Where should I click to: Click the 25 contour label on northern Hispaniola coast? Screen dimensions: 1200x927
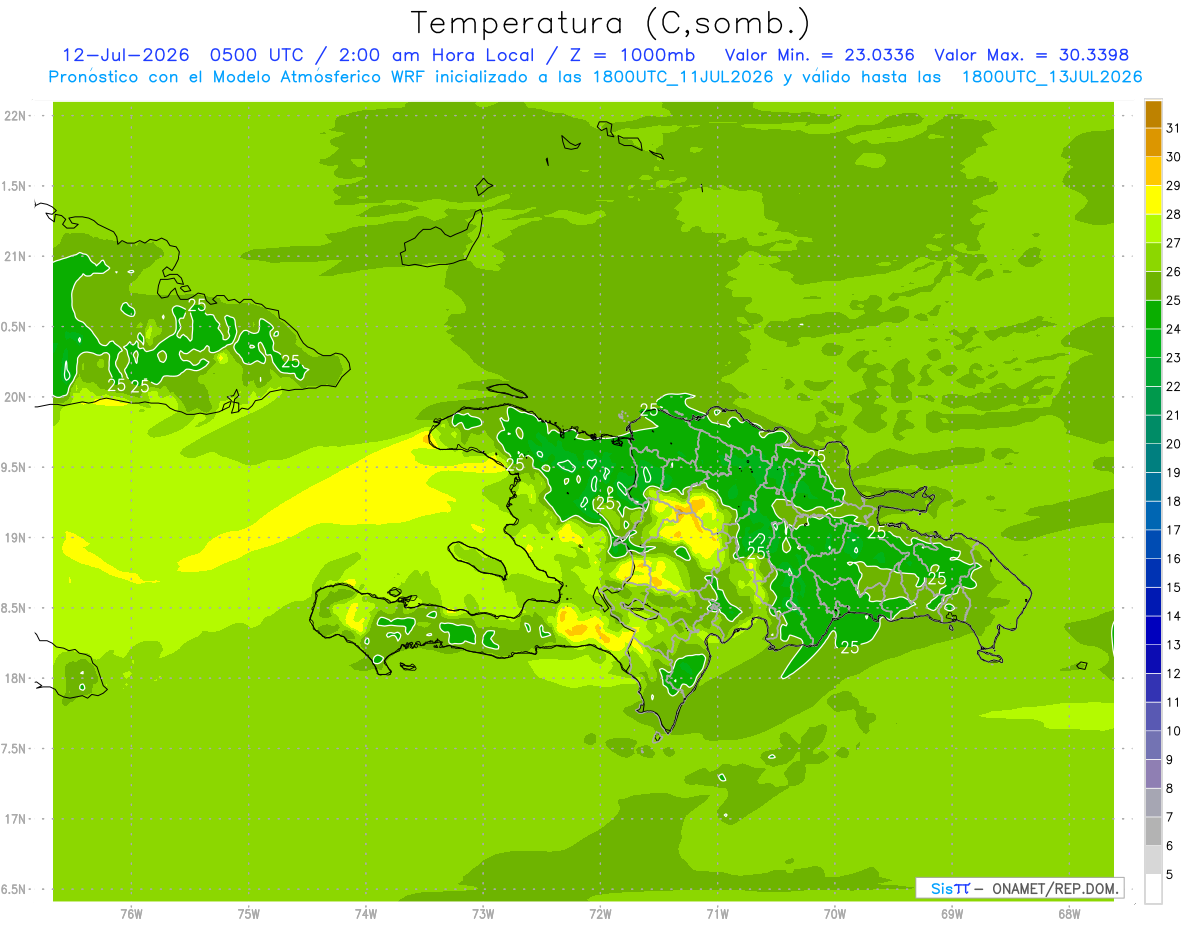pyautogui.click(x=649, y=409)
